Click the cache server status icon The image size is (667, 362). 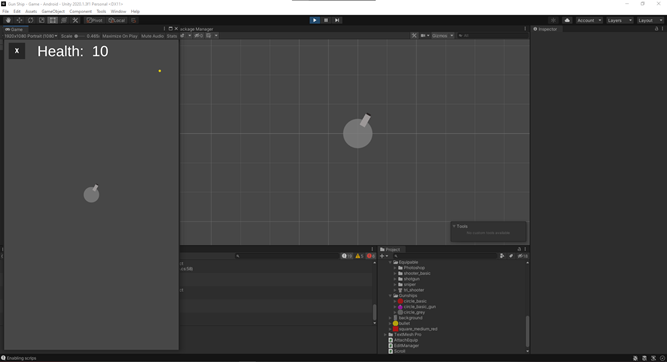pyautogui.click(x=644, y=358)
